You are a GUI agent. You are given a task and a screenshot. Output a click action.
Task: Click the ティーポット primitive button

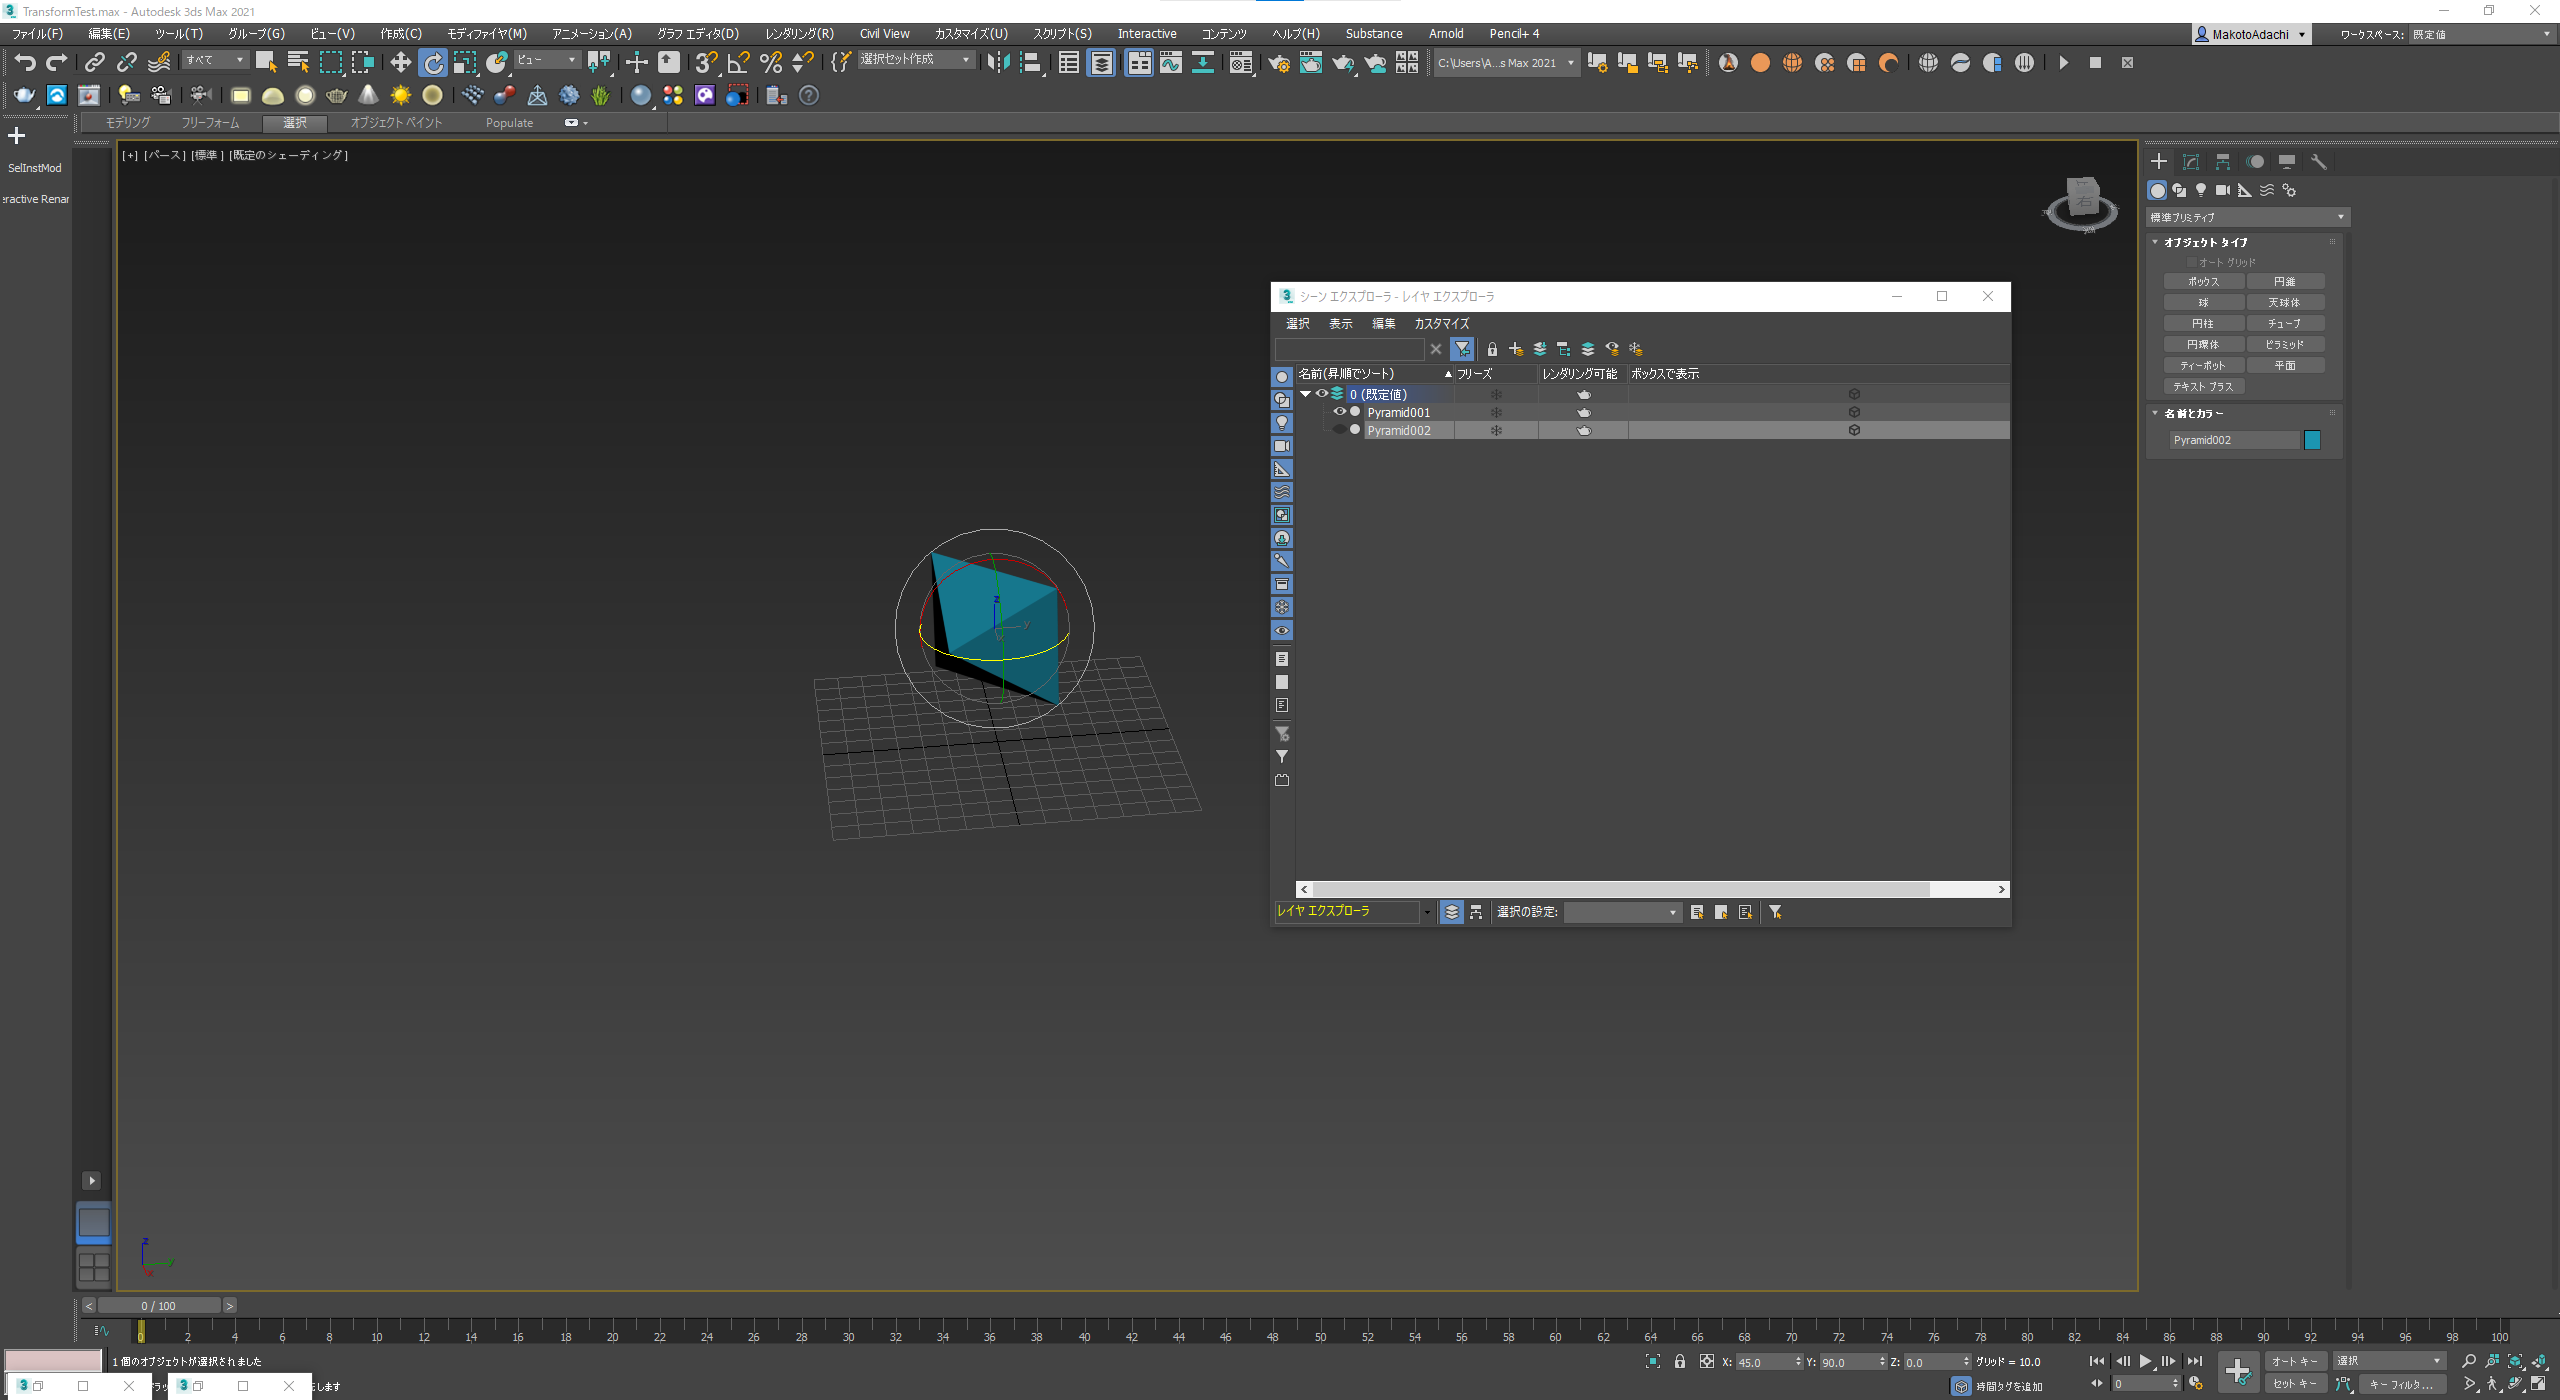[2203, 365]
